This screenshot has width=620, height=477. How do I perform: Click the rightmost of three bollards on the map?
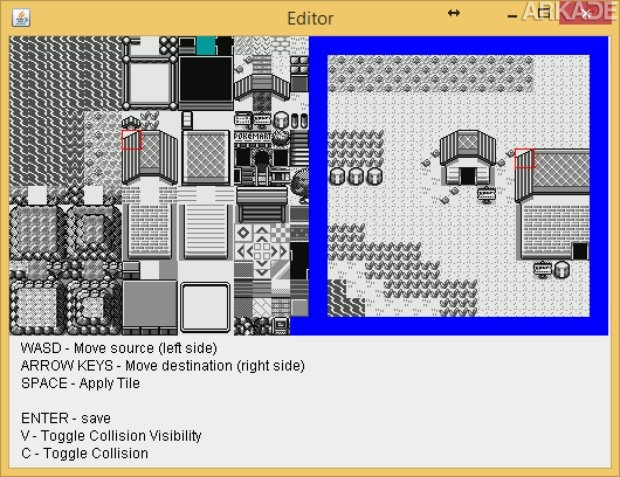coord(374,176)
